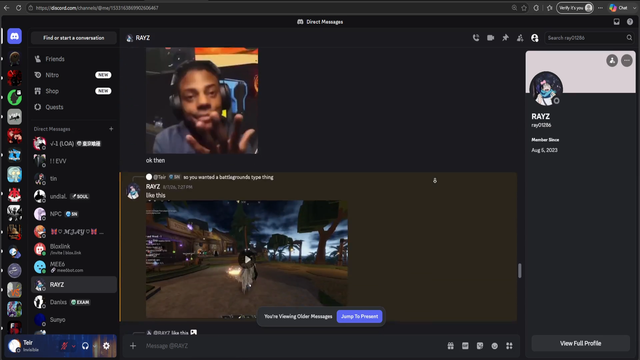Expand microphone input options arrow
Viewport: 640px width, 360px height.
pos(73,346)
